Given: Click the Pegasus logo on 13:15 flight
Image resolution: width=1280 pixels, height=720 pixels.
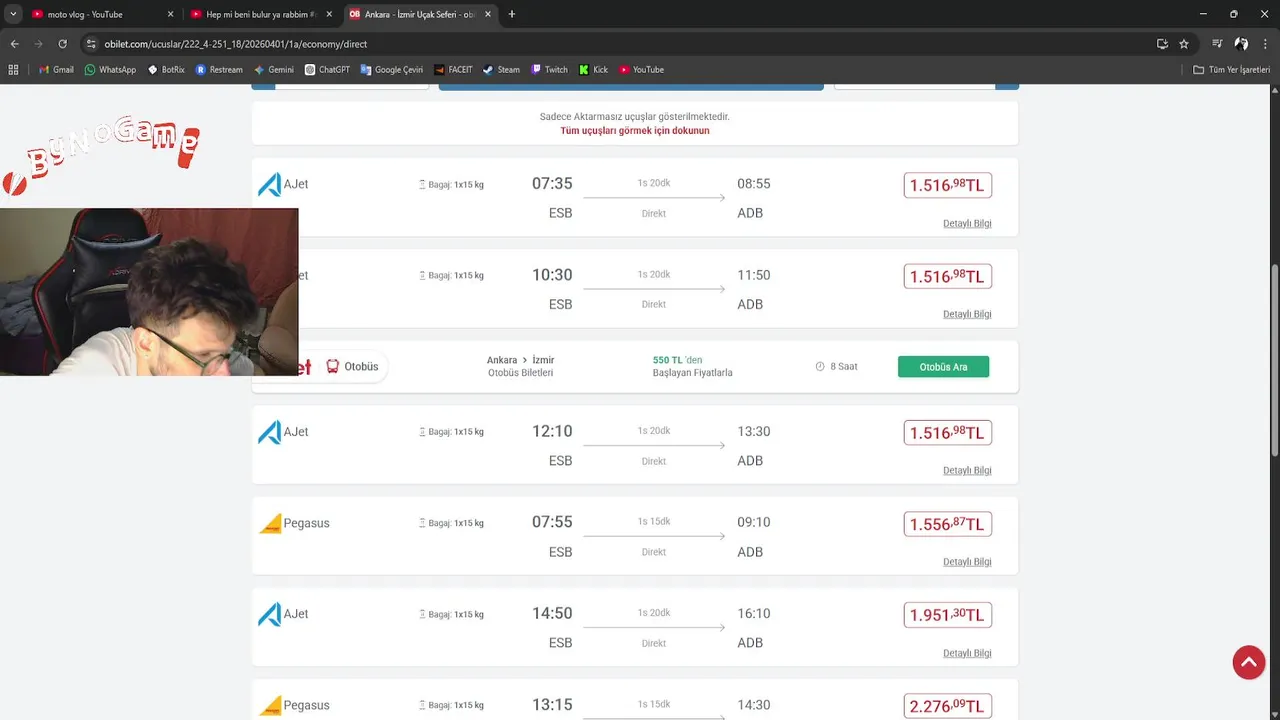Looking at the screenshot, I should [x=270, y=705].
